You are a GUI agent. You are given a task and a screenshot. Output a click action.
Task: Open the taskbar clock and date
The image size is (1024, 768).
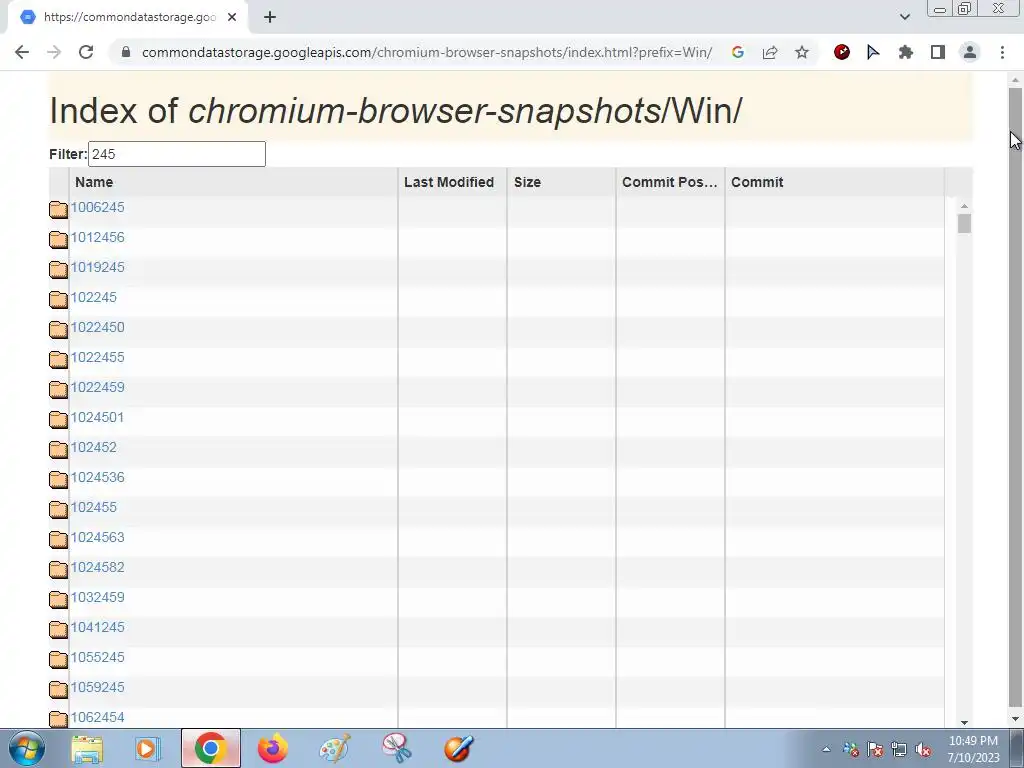[973, 749]
